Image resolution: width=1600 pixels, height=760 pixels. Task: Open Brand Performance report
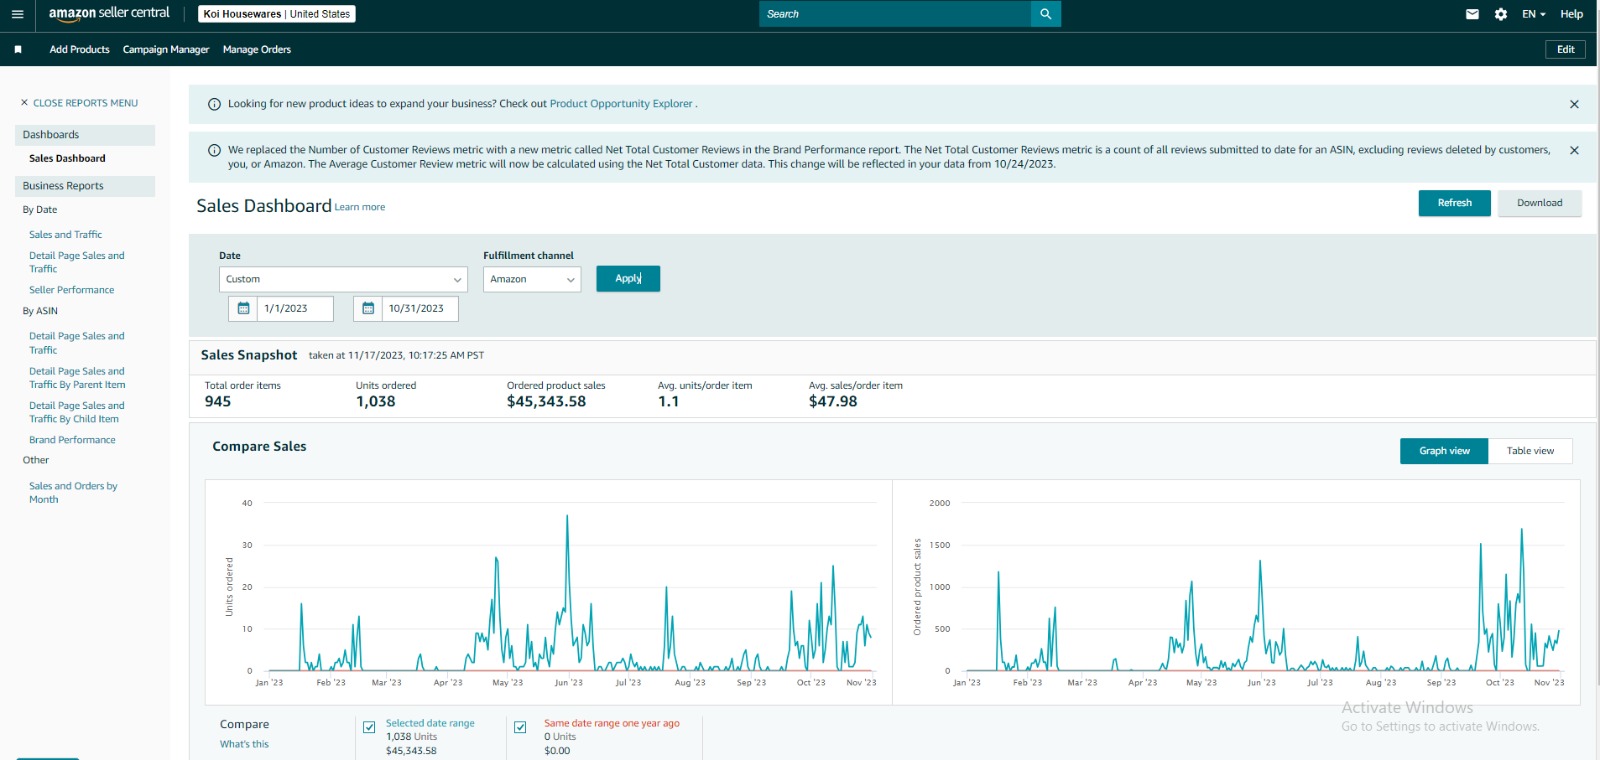(x=72, y=440)
